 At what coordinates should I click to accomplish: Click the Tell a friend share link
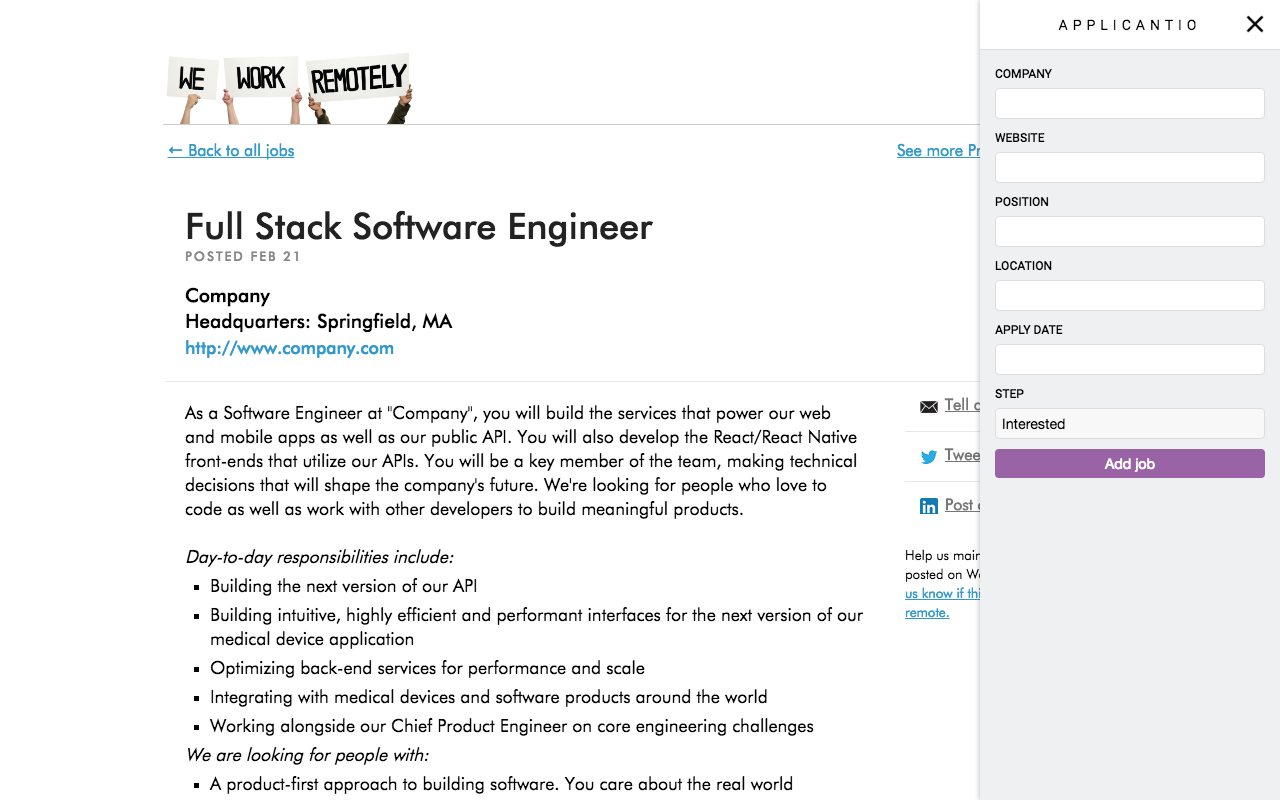tap(962, 405)
